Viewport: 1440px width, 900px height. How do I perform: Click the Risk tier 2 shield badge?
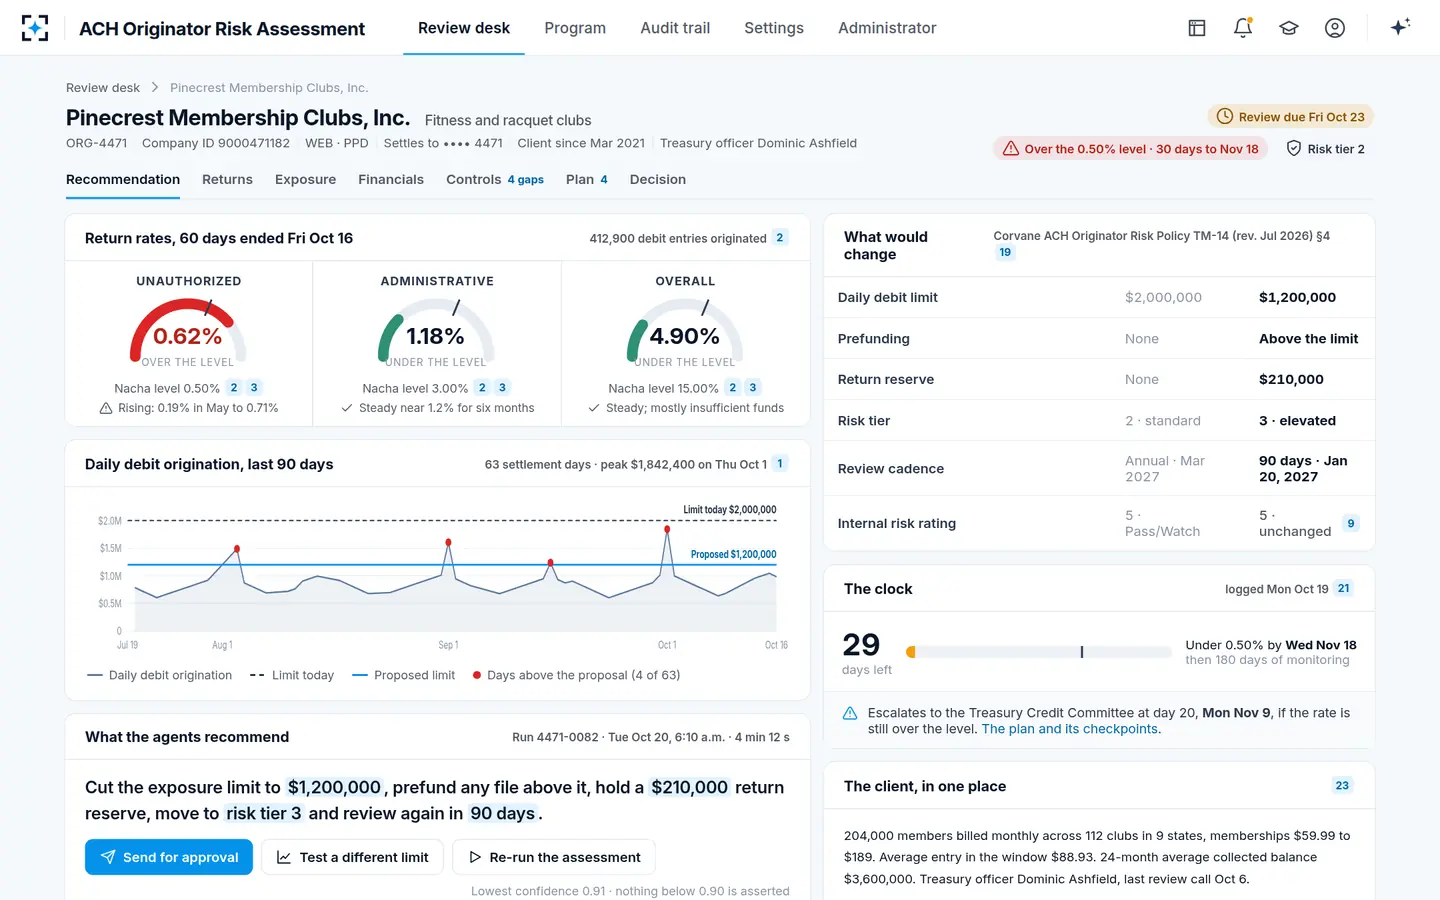(1325, 149)
